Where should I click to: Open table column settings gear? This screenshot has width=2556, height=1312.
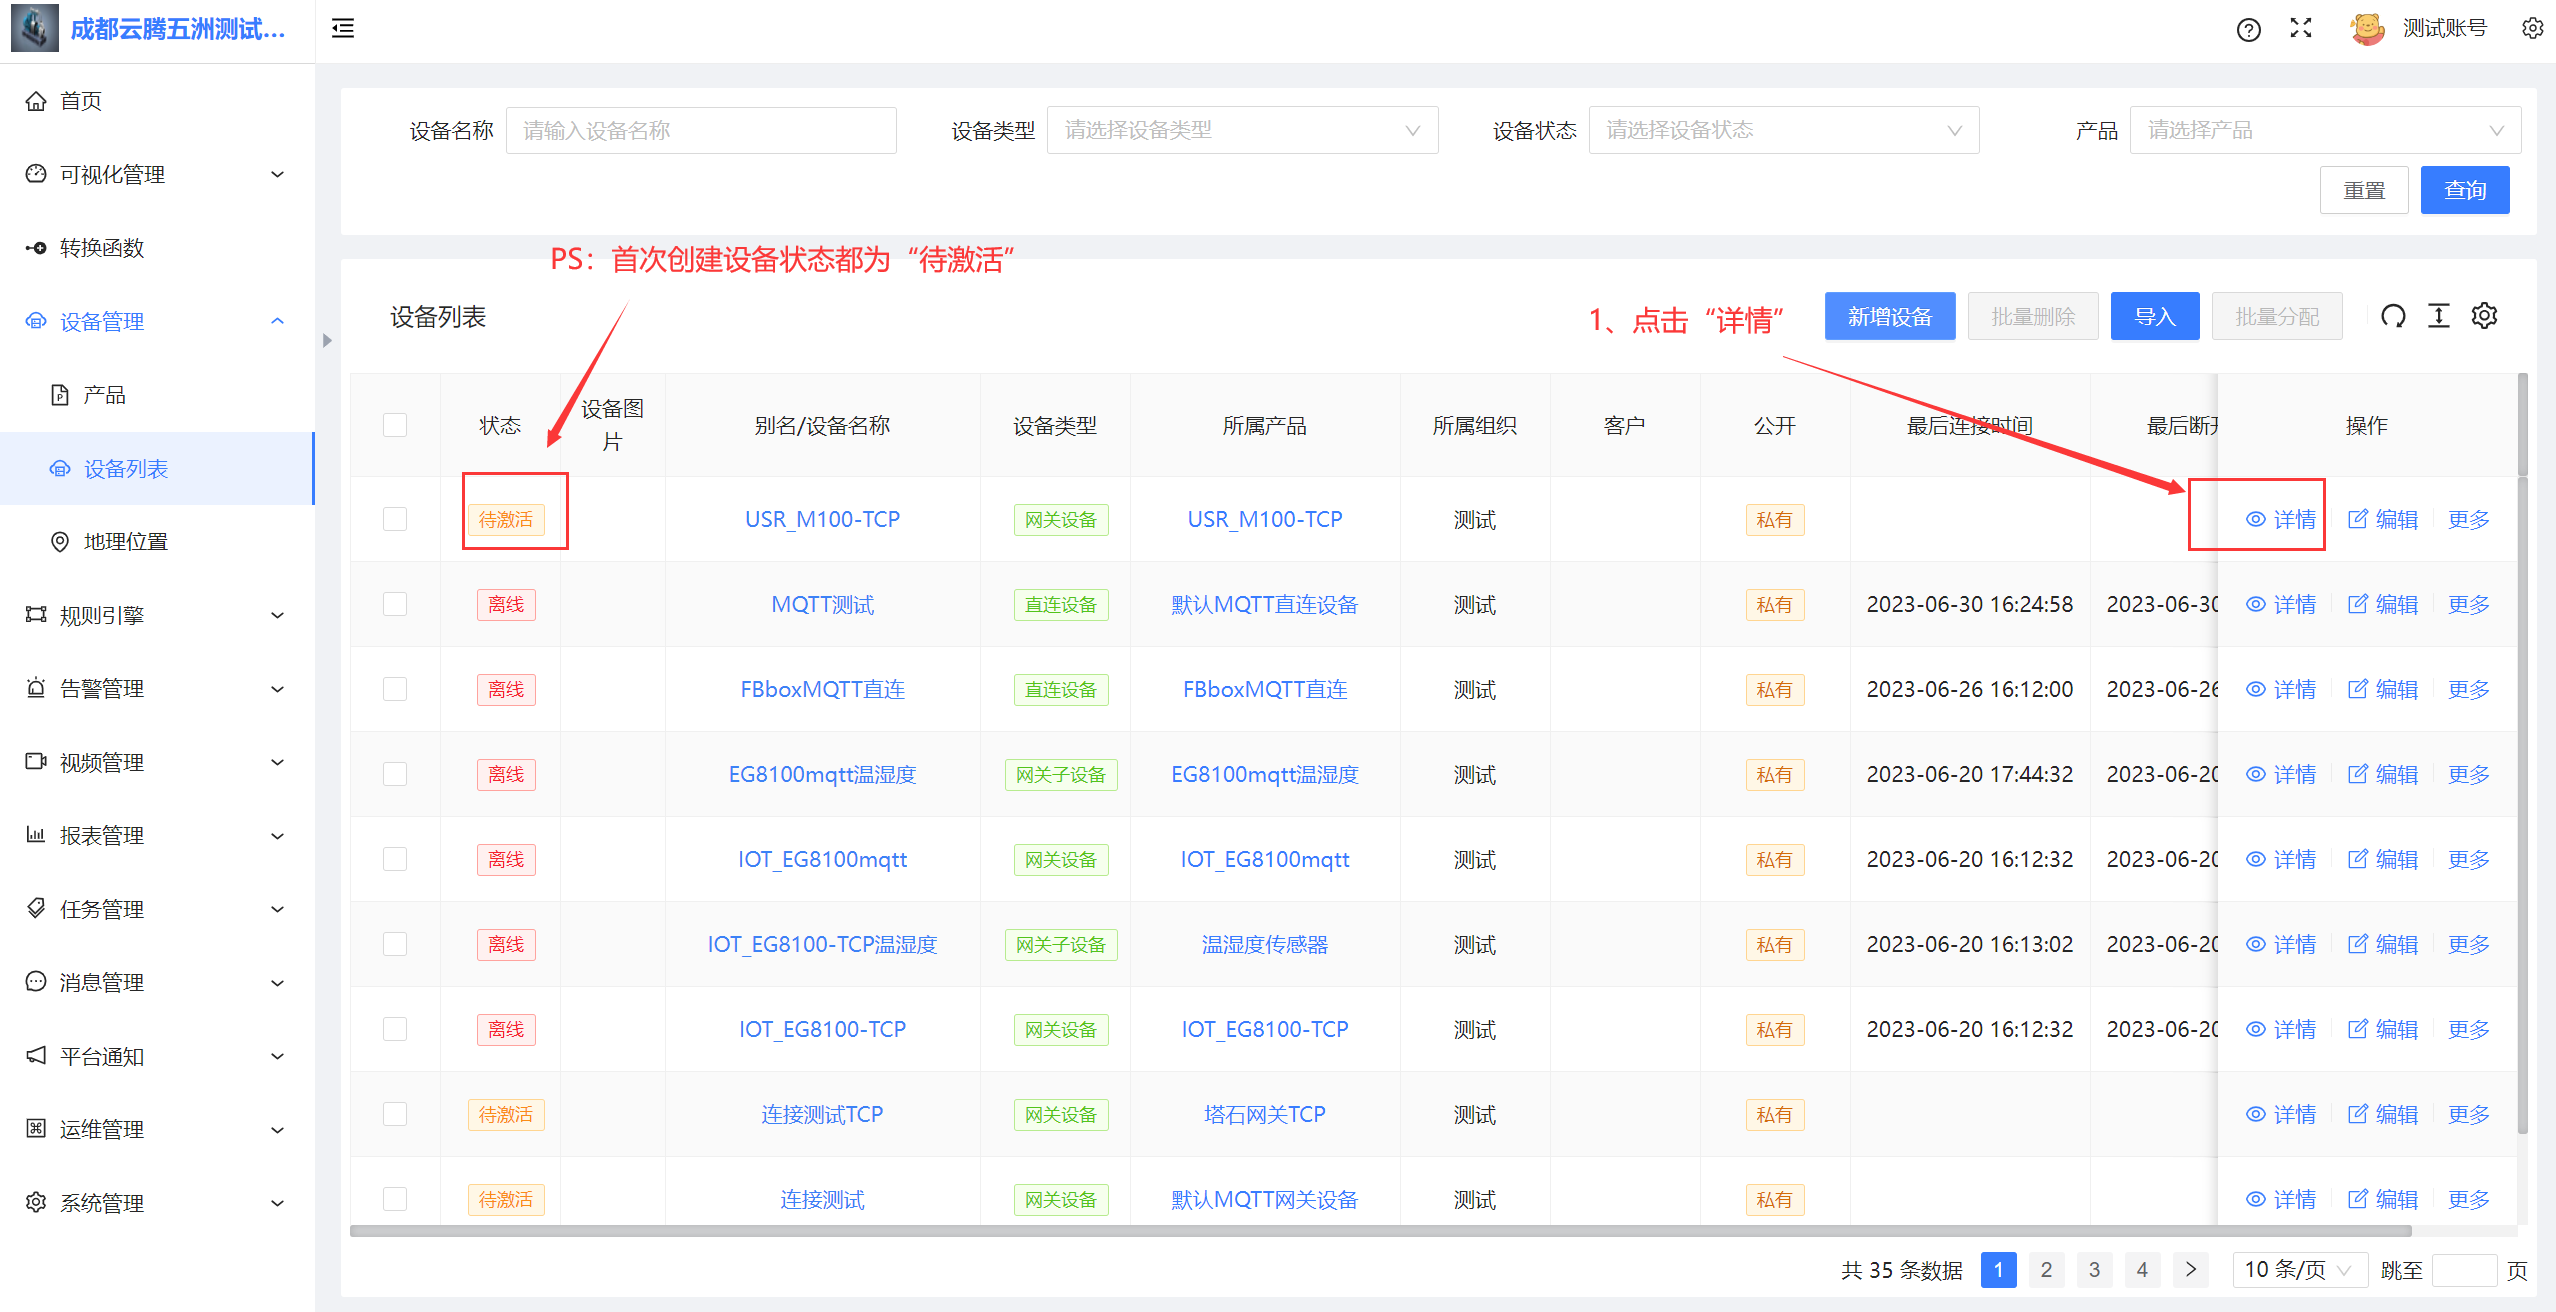point(2484,316)
